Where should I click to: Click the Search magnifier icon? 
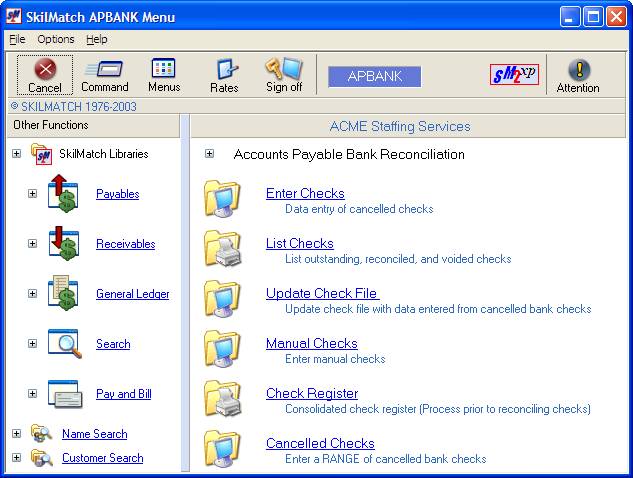(65, 344)
